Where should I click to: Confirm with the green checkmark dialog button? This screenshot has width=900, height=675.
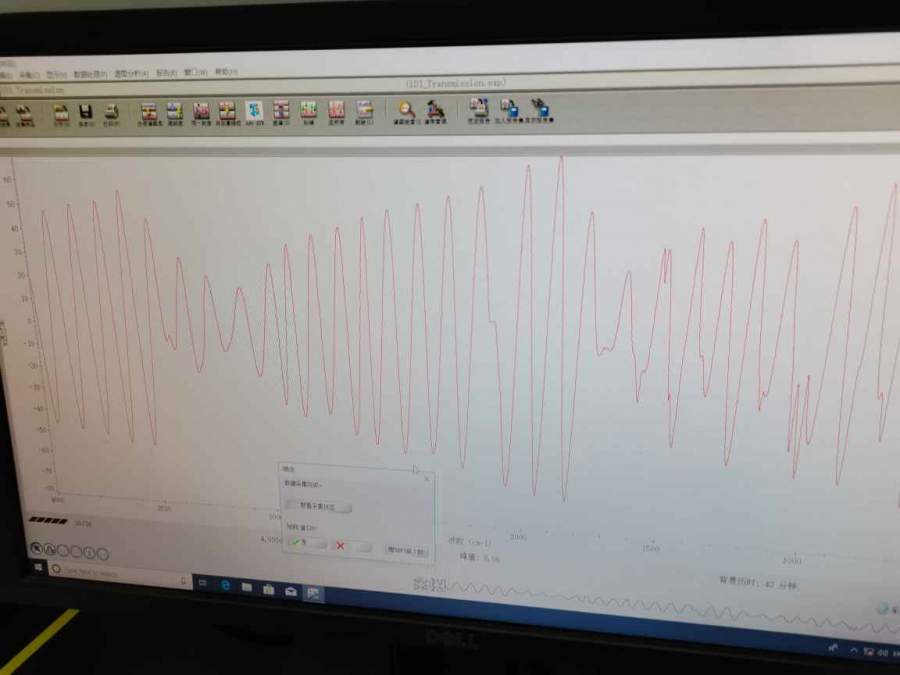pos(307,542)
